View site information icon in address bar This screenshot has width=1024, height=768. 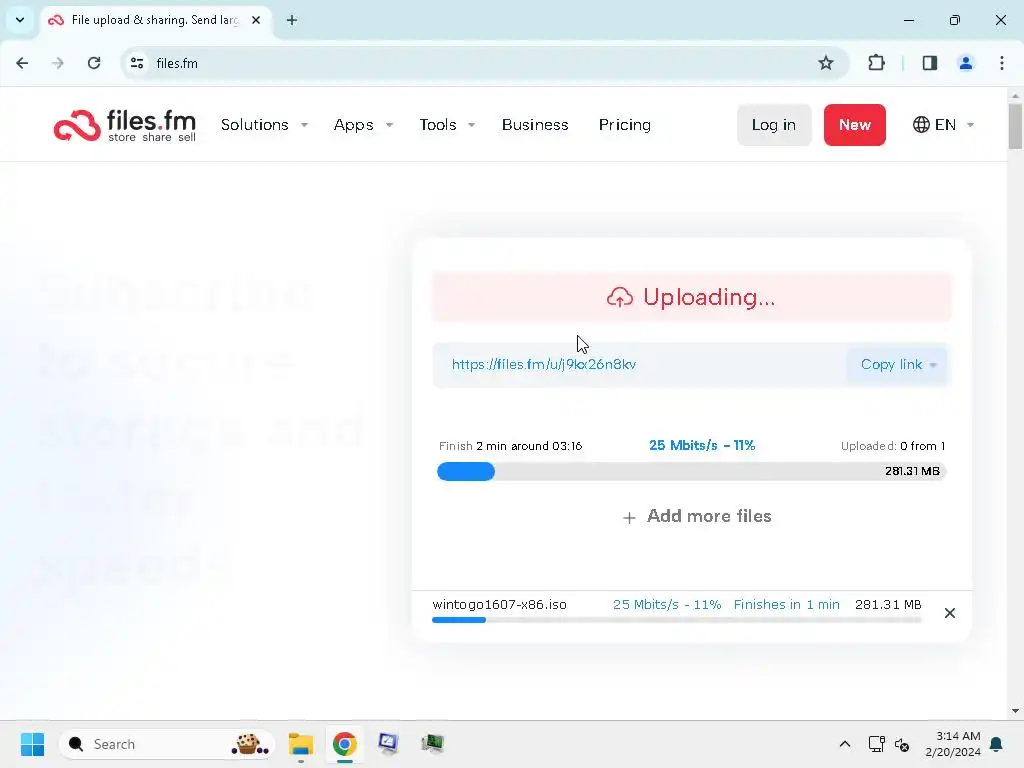pos(137,63)
